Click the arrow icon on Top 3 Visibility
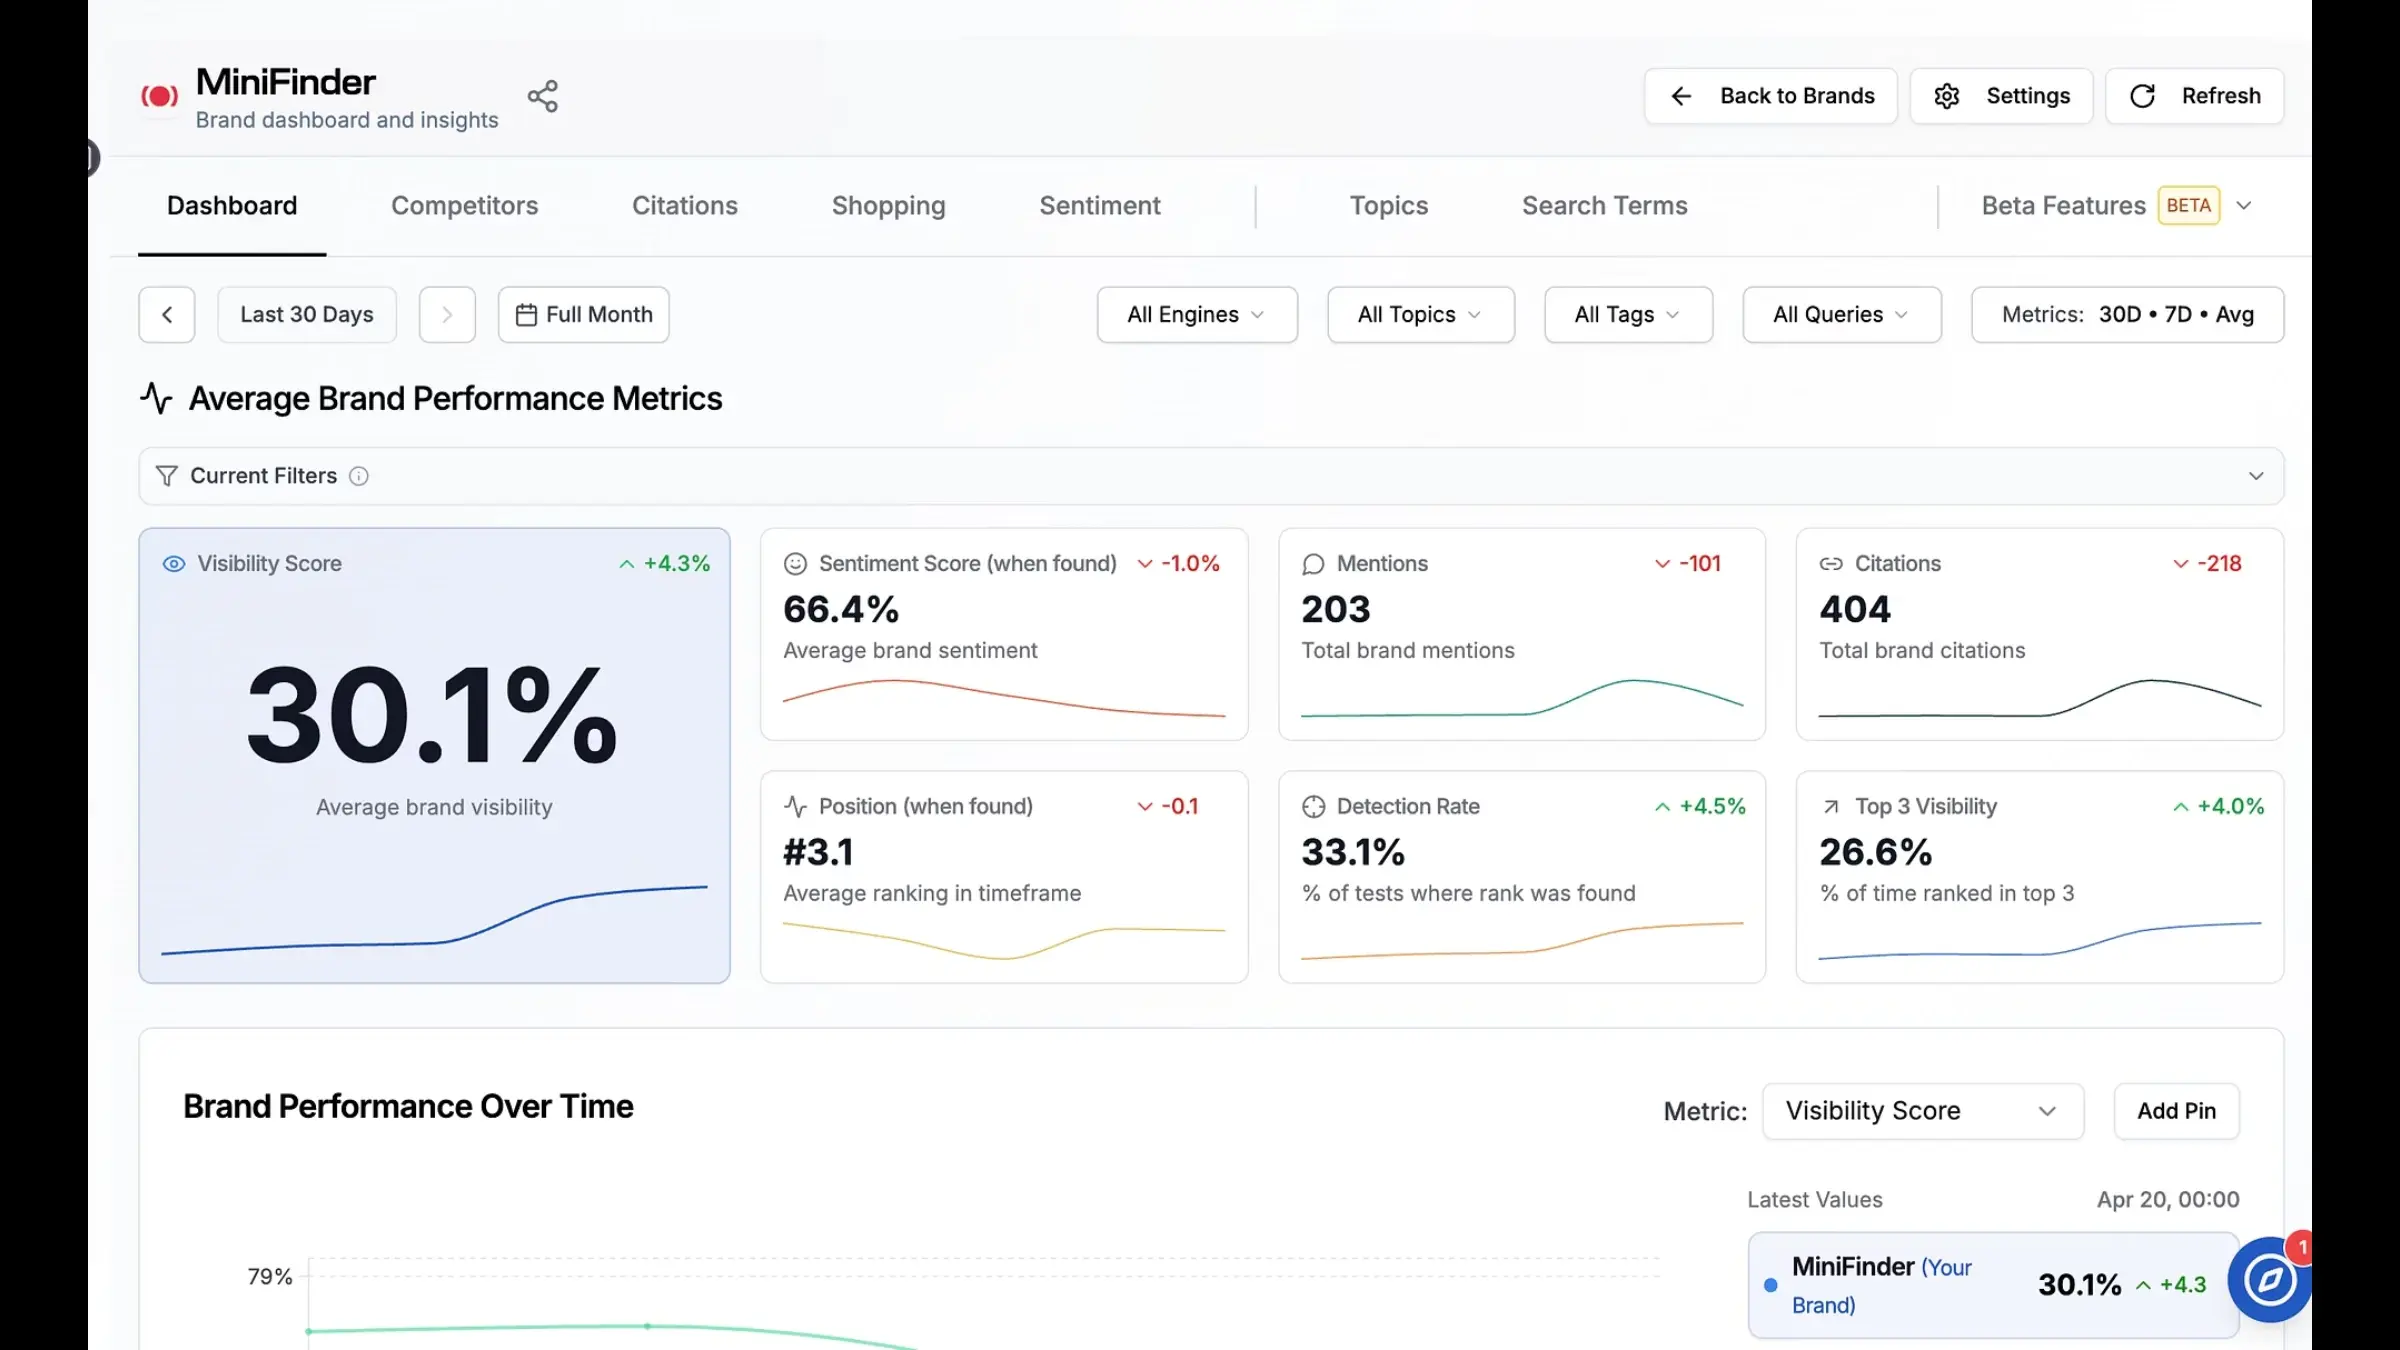2400x1350 pixels. 1831,806
